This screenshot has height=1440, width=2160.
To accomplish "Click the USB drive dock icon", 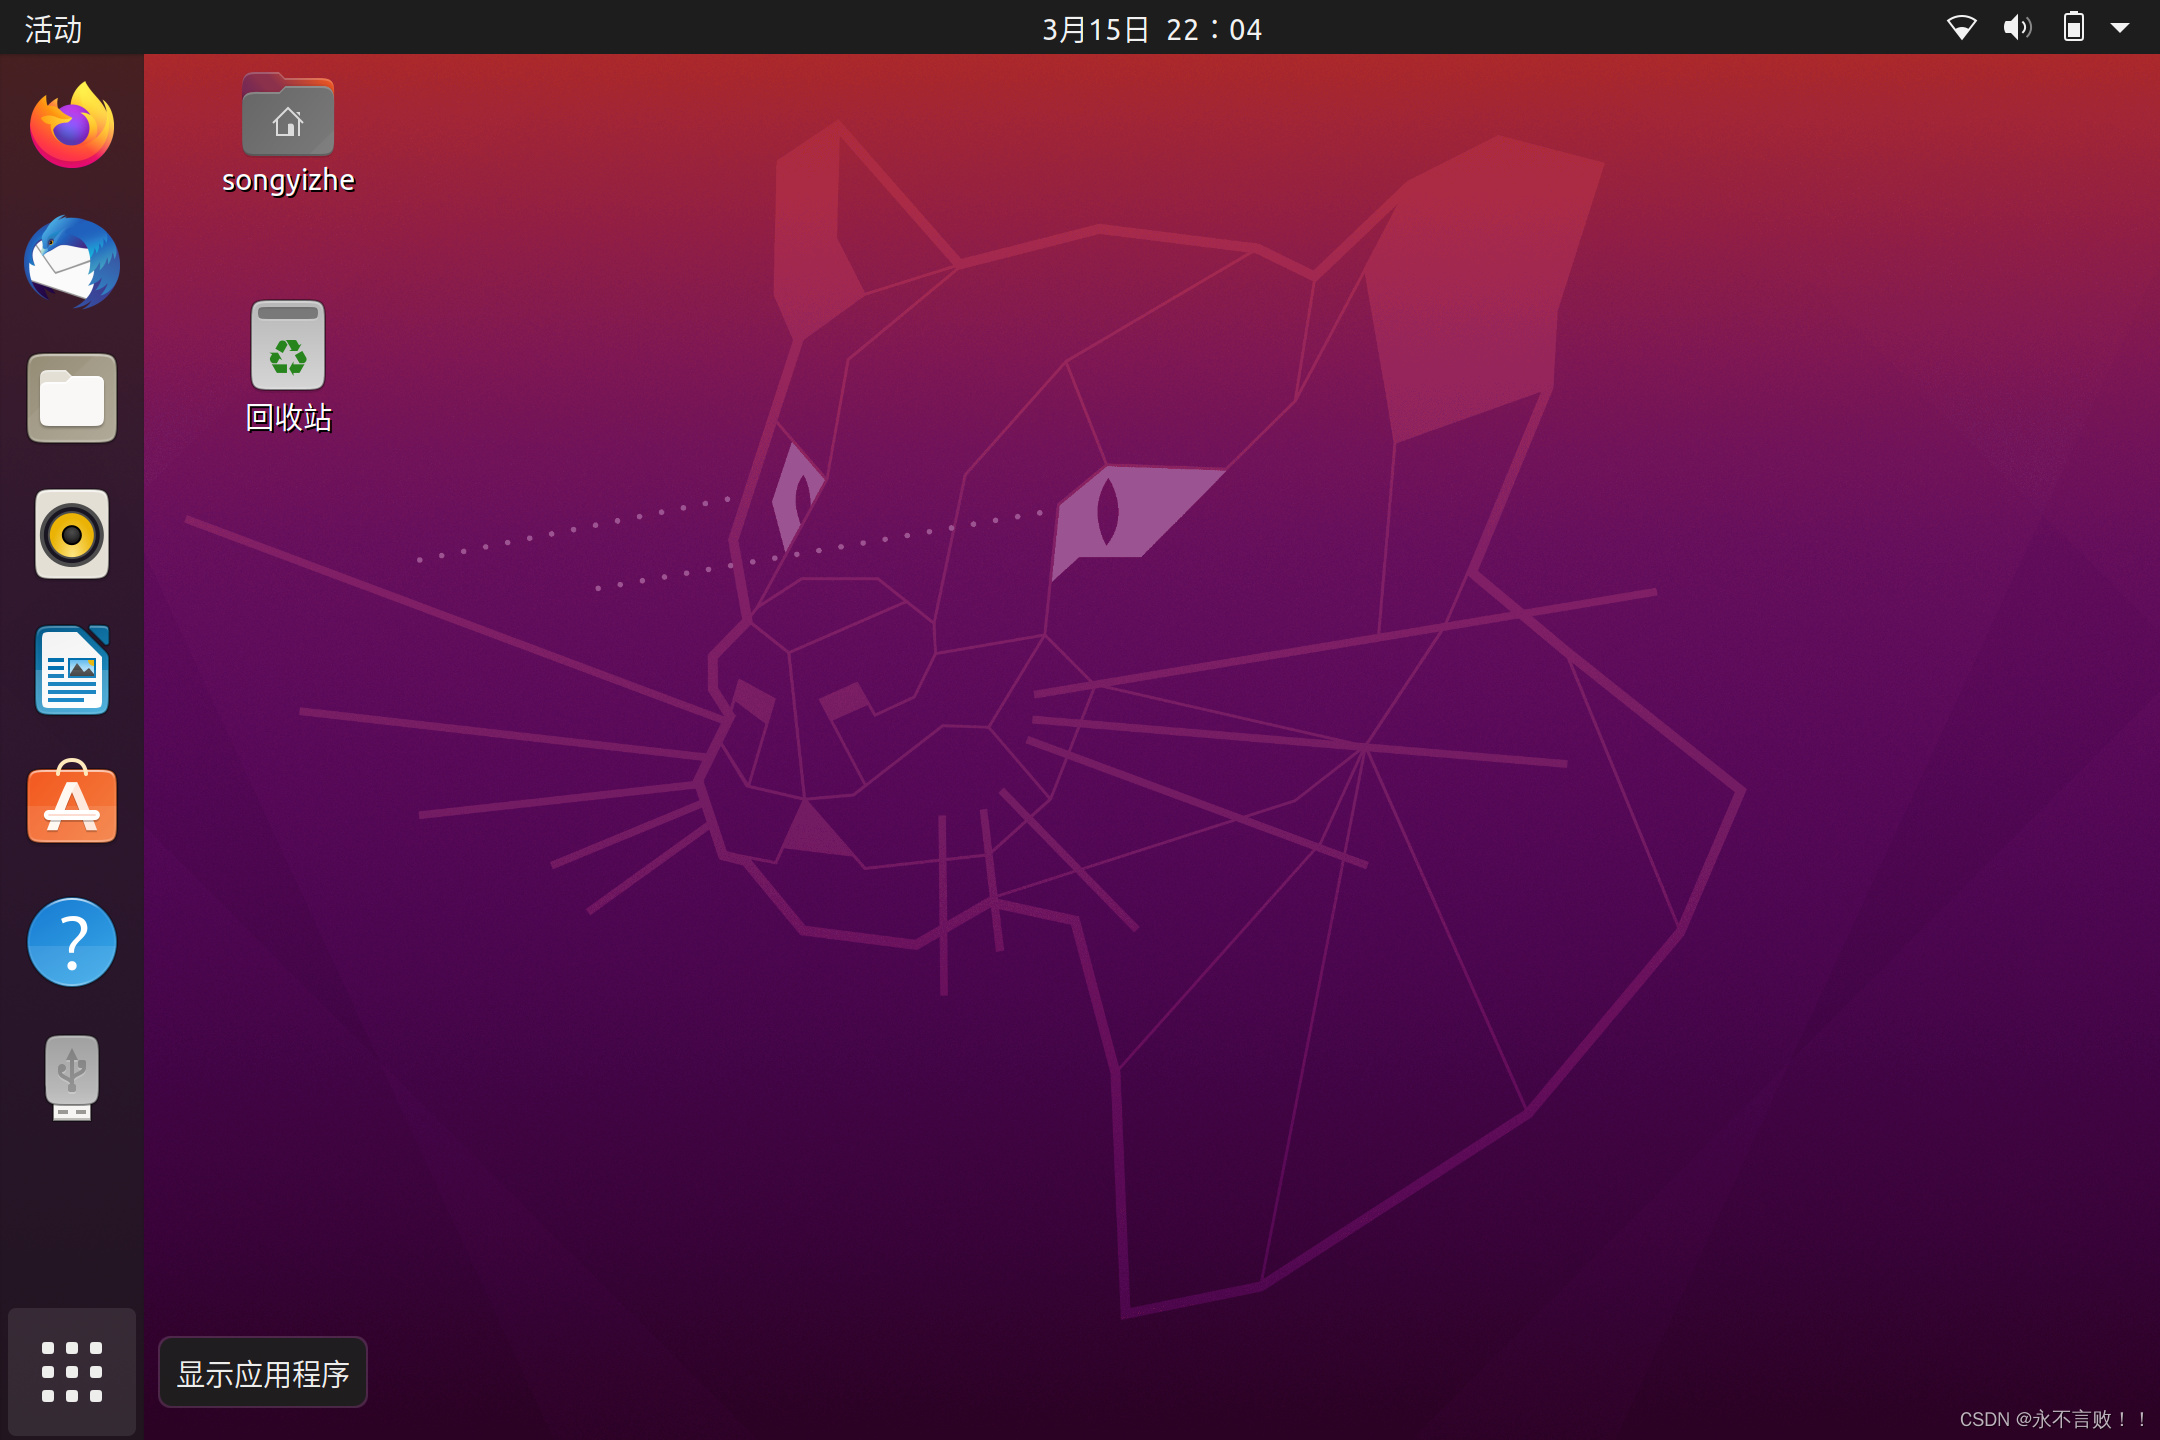I will point(72,1078).
